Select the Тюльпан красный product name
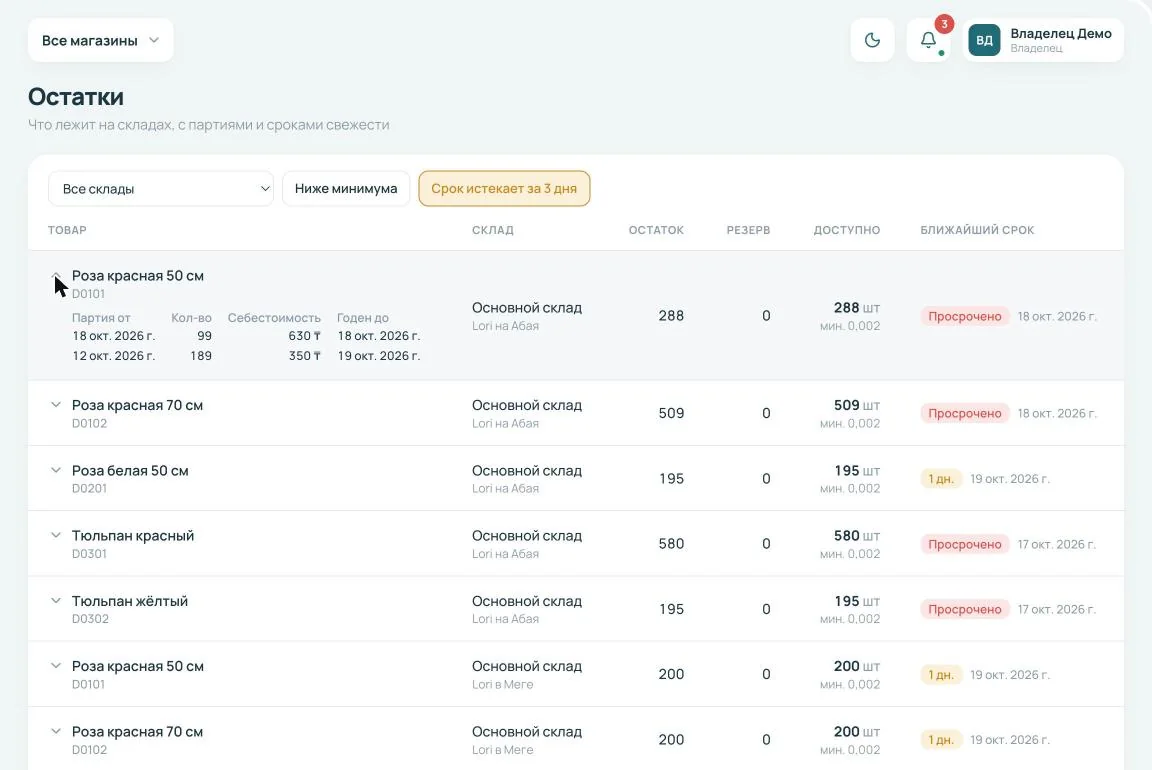1152x770 pixels. tap(133, 536)
